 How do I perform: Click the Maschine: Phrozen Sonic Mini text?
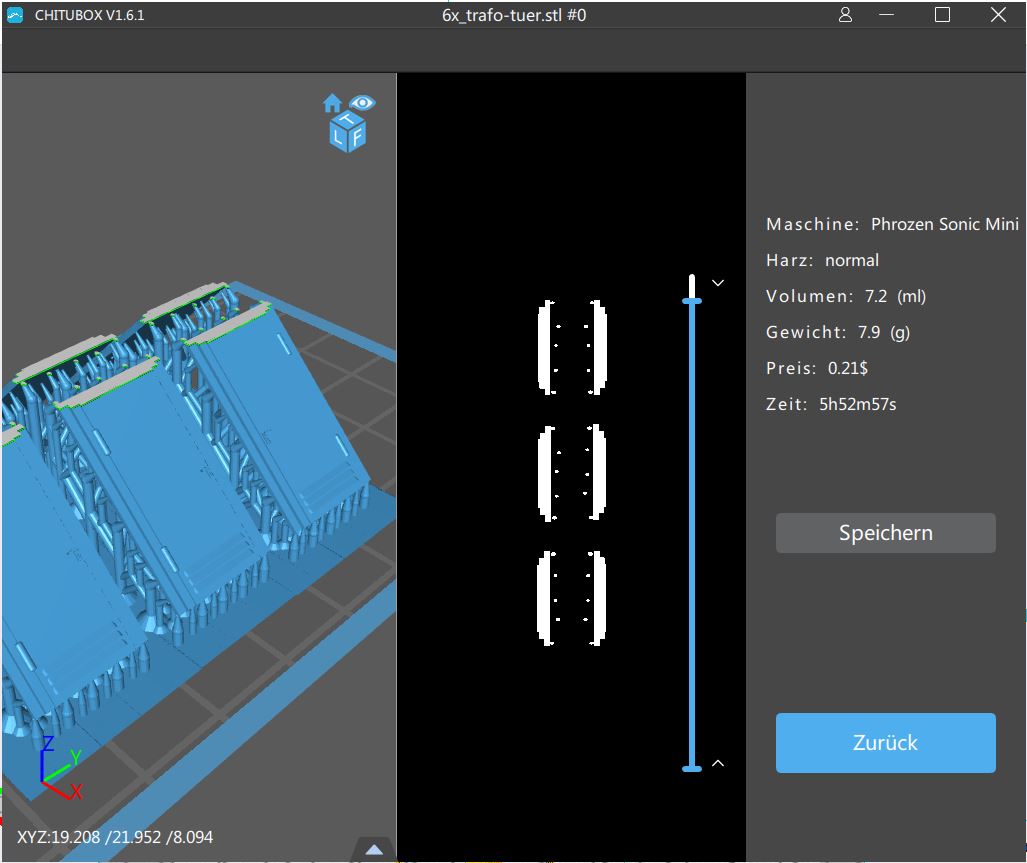pos(892,224)
